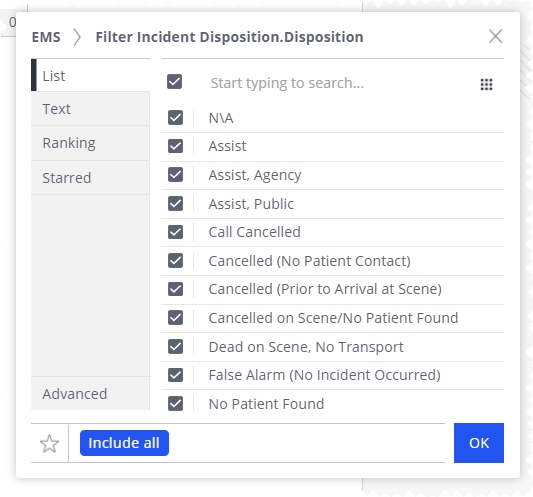Toggle the No Patient Found checkbox
This screenshot has width=533, height=497.
[x=175, y=404]
